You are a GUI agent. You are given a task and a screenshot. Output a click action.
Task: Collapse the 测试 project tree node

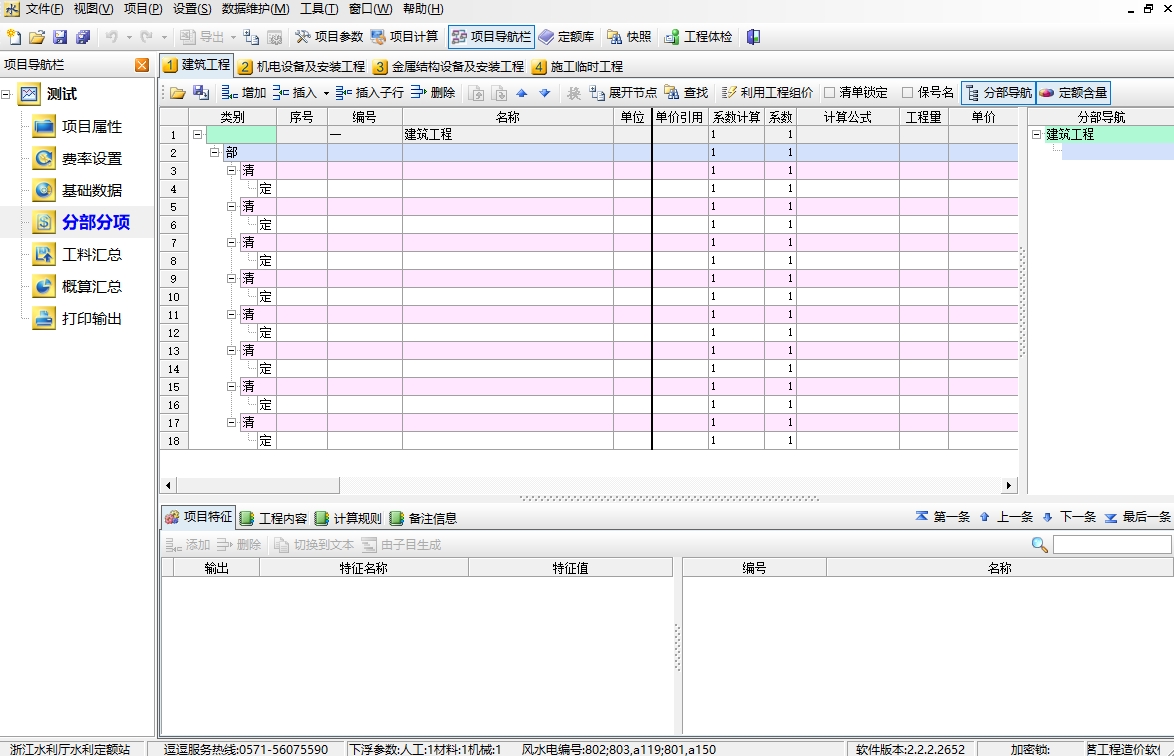pyautogui.click(x=6, y=94)
